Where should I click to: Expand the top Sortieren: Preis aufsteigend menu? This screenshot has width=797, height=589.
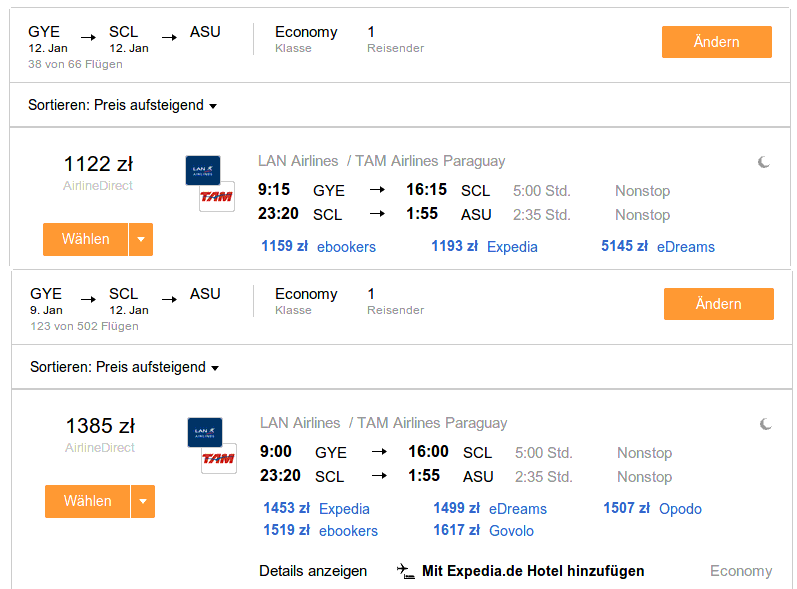click(122, 105)
